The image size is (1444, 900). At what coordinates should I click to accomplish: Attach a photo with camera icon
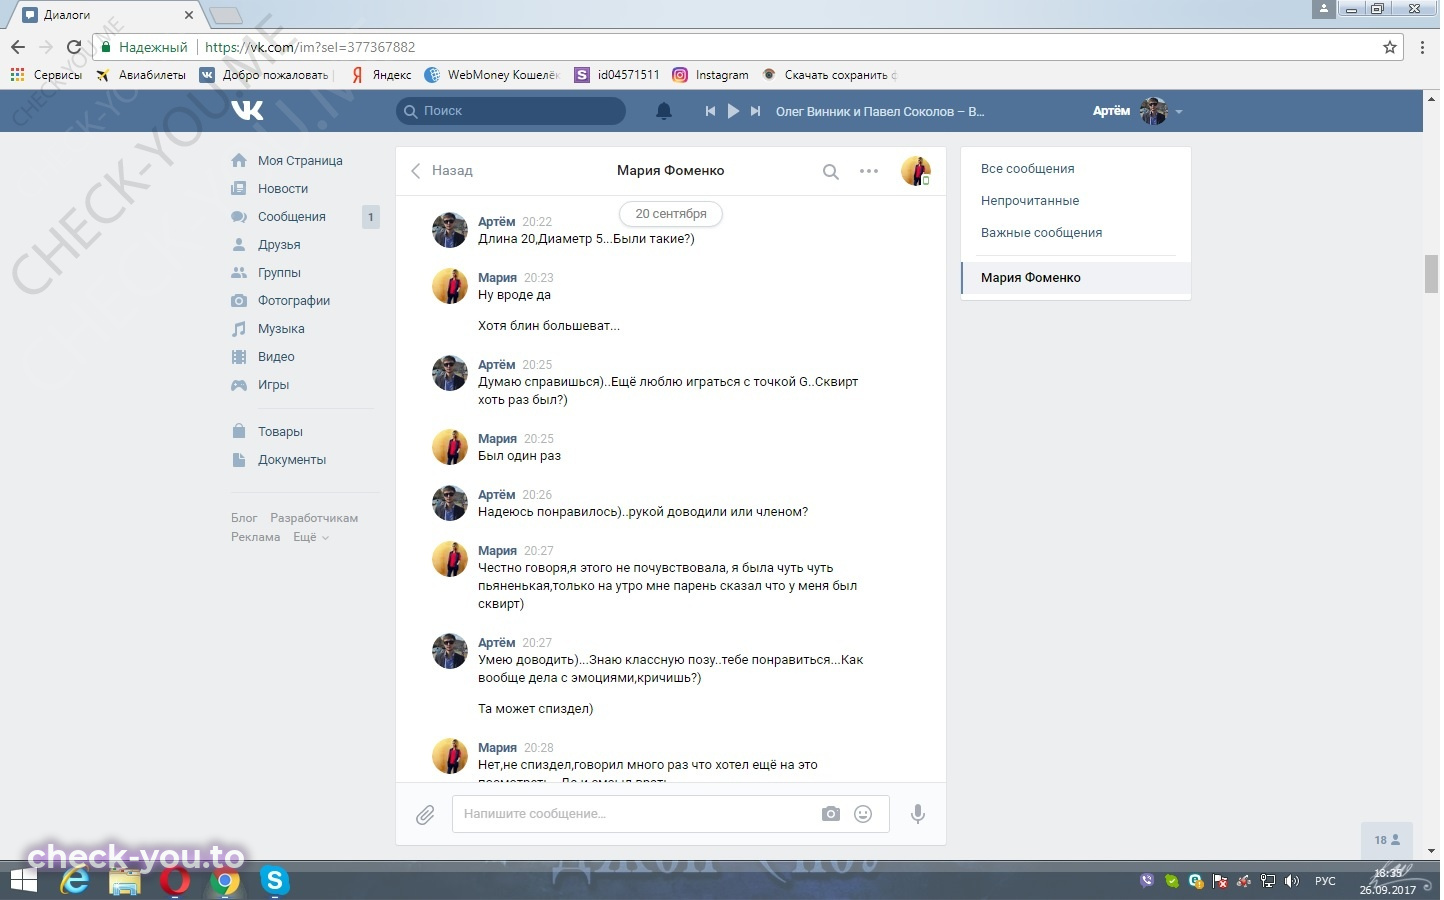point(831,814)
